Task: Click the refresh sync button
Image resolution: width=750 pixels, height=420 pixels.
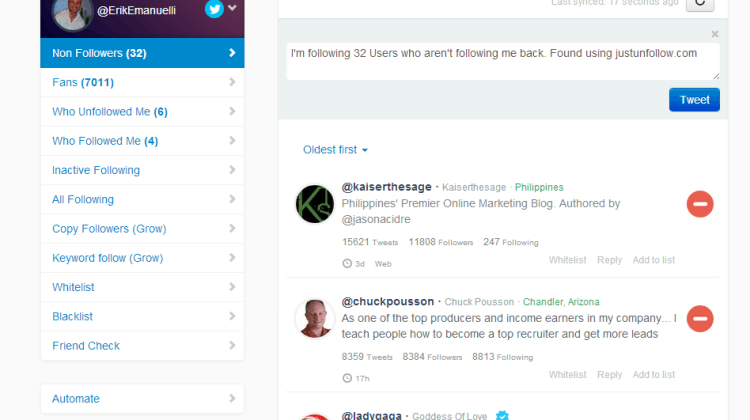Action: pos(700,4)
